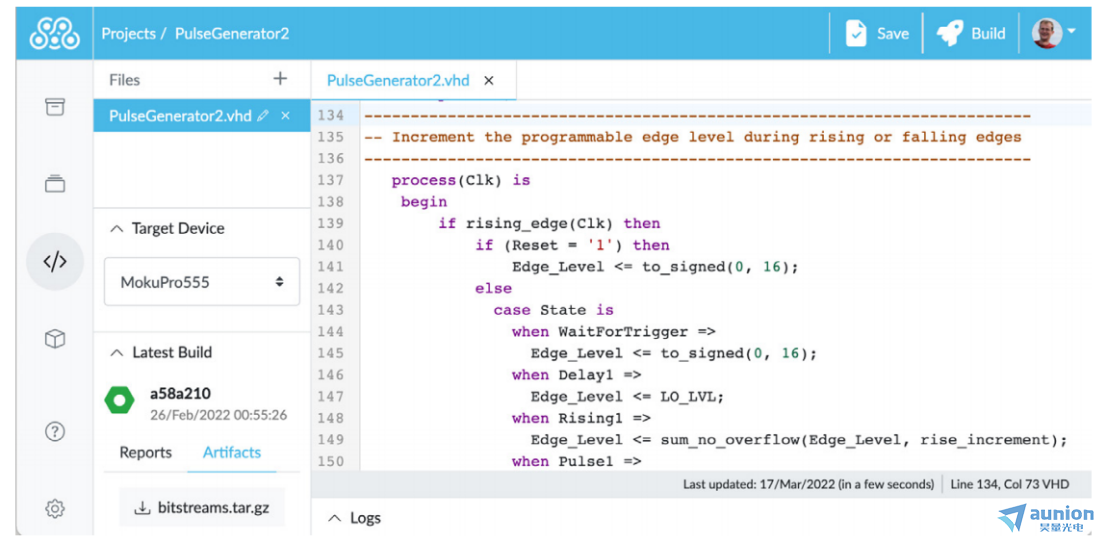Click Last updated status text

point(808,484)
